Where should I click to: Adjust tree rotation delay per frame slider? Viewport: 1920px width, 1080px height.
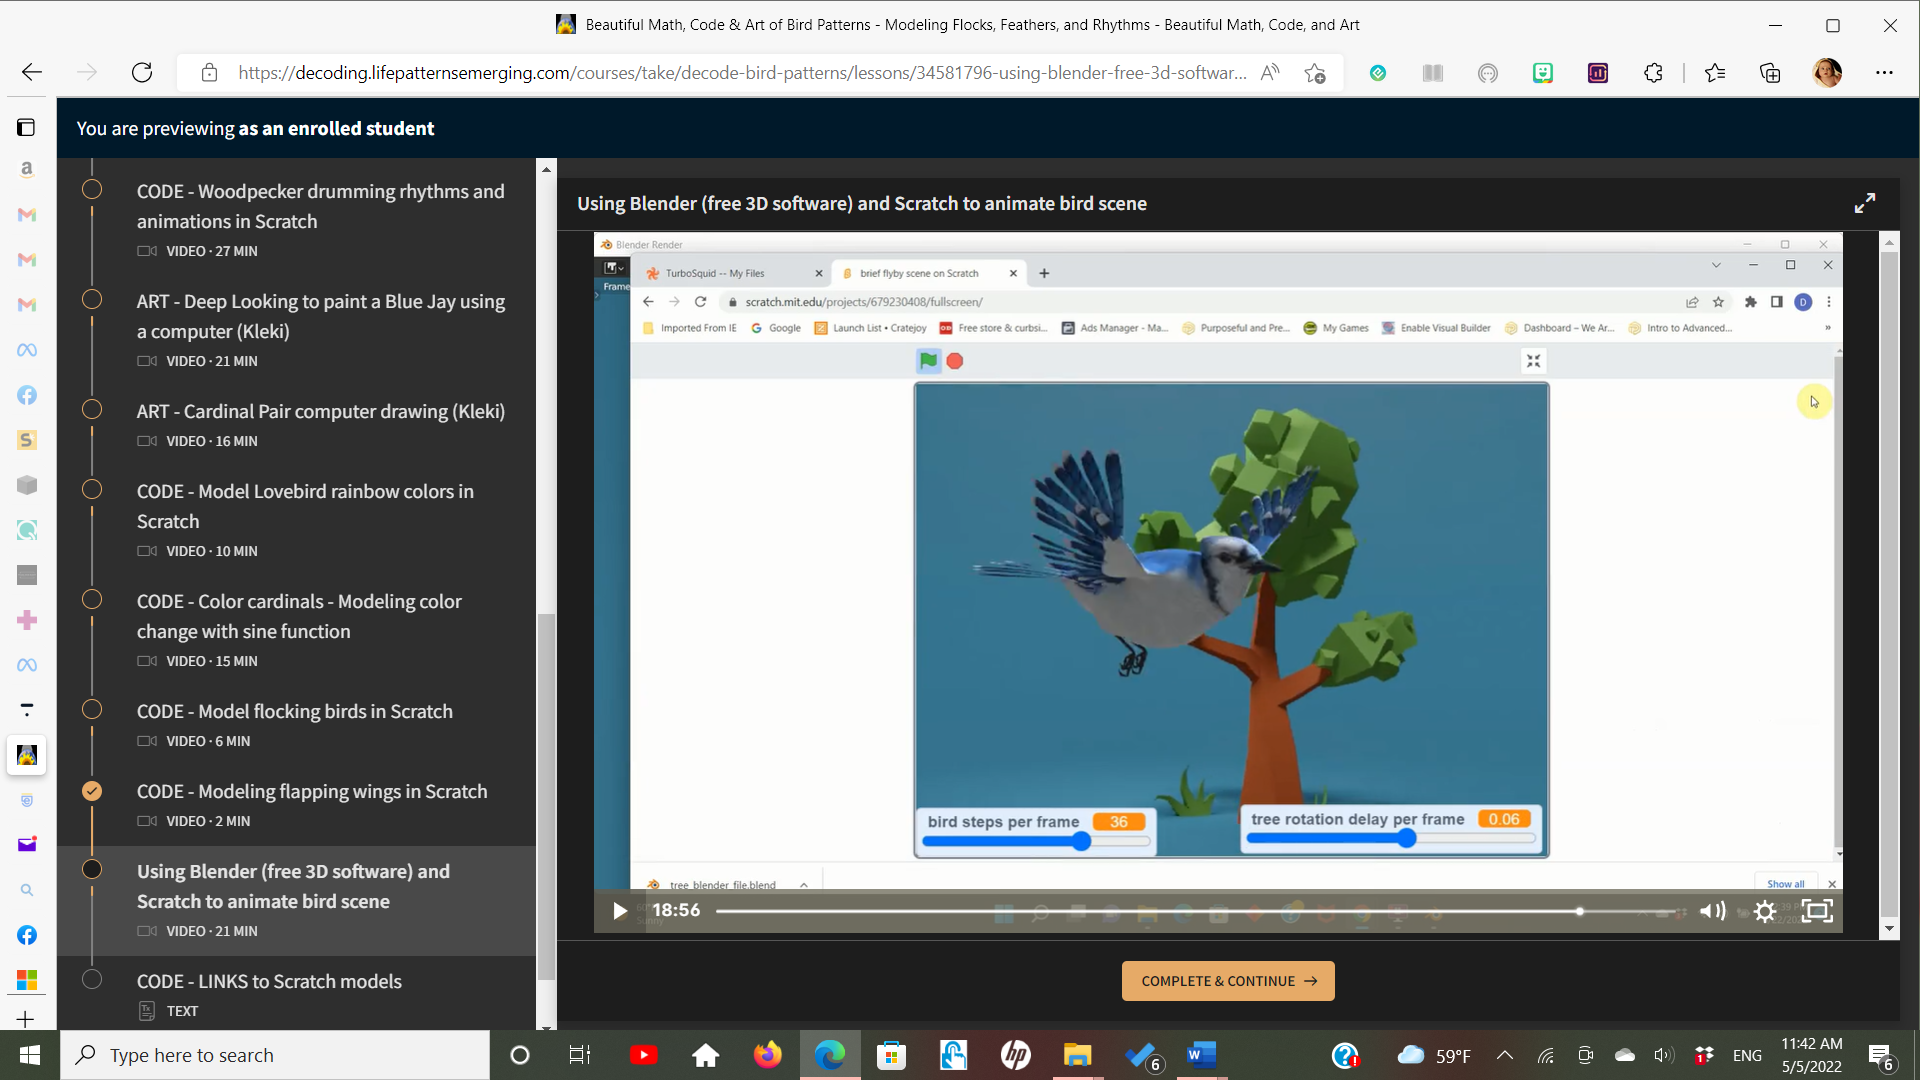point(1406,839)
